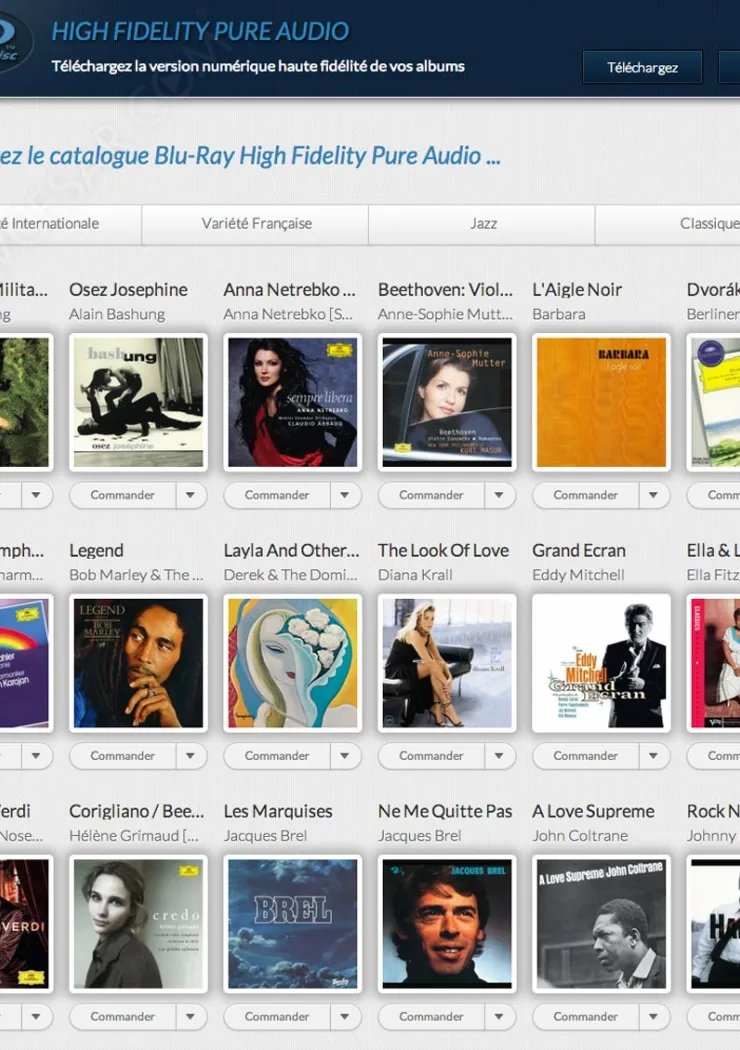This screenshot has height=1050, width=740.
Task: Open dropdown arrow for Beethoven Violin album
Action: pos(500,495)
